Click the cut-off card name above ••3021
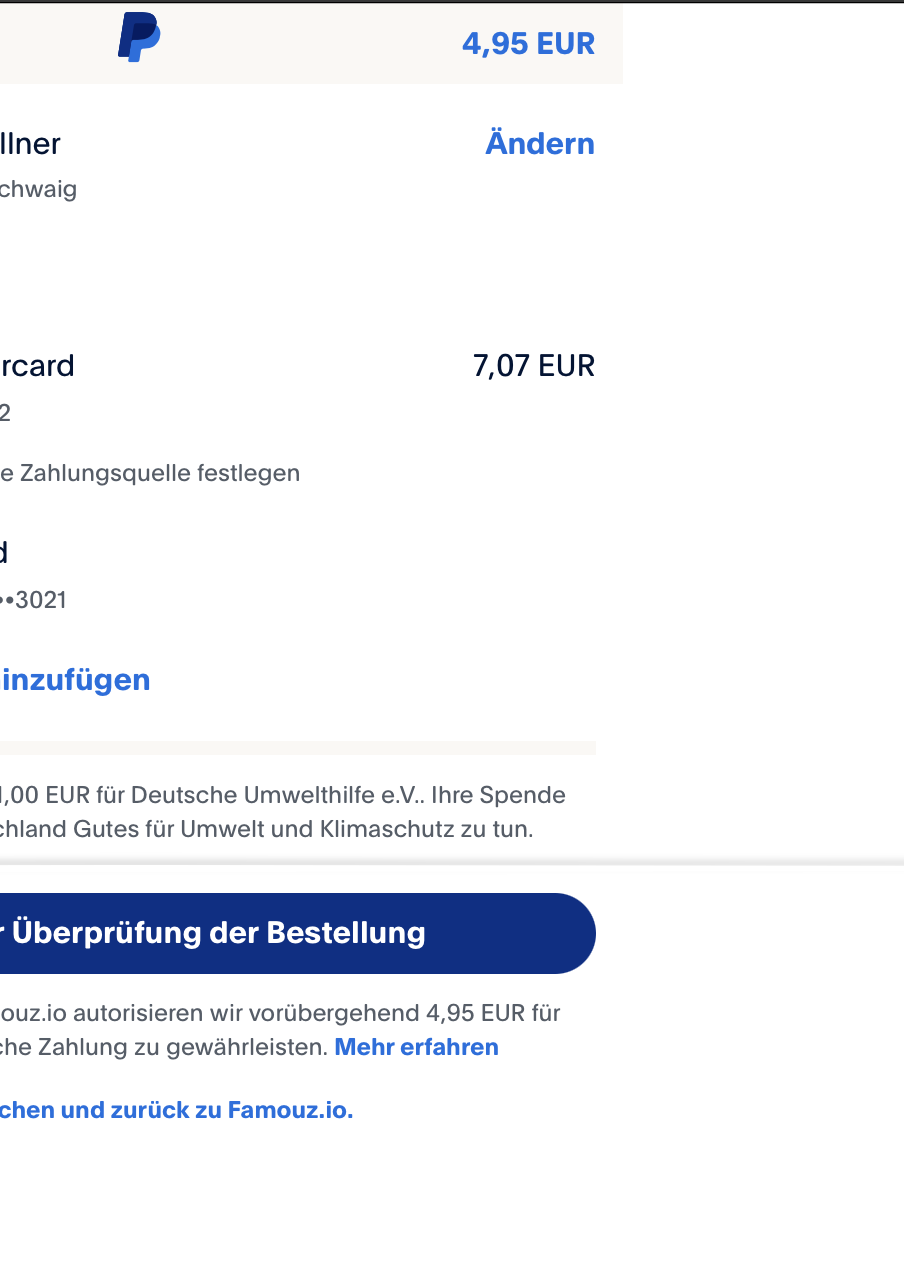 [4, 552]
